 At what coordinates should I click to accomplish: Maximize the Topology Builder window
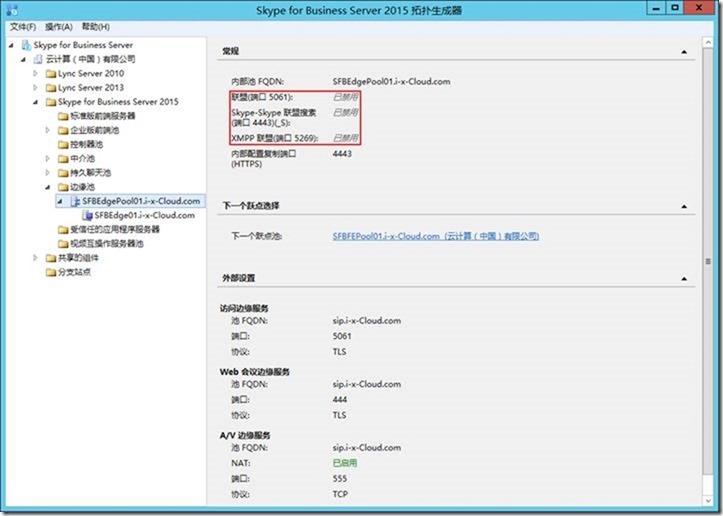pyautogui.click(x=675, y=8)
